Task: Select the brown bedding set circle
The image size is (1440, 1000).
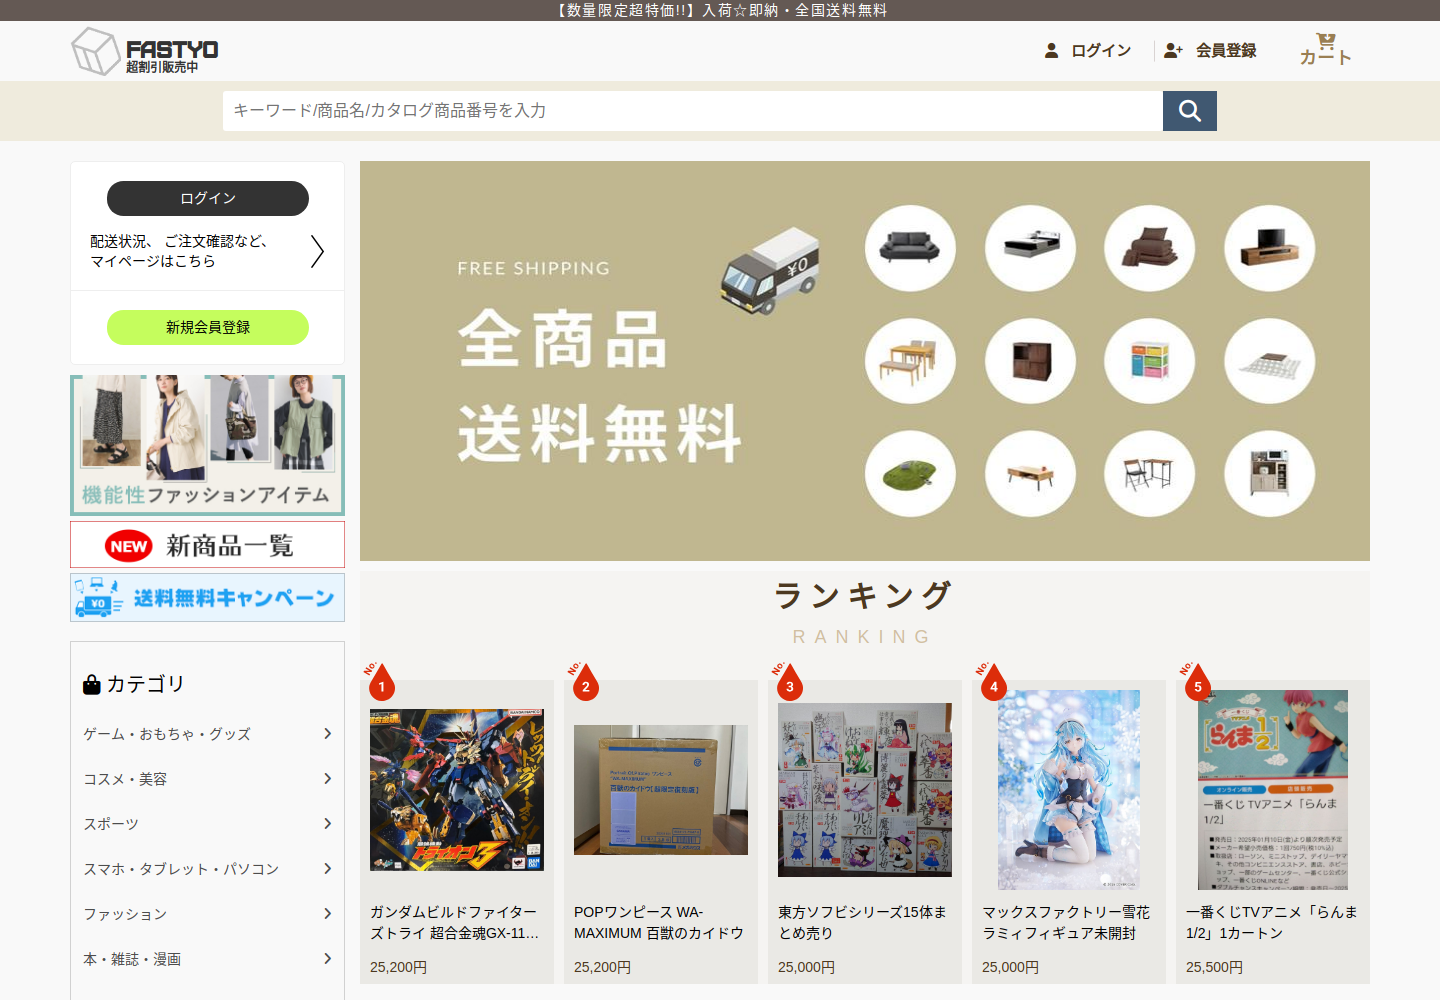Action: (x=1150, y=248)
